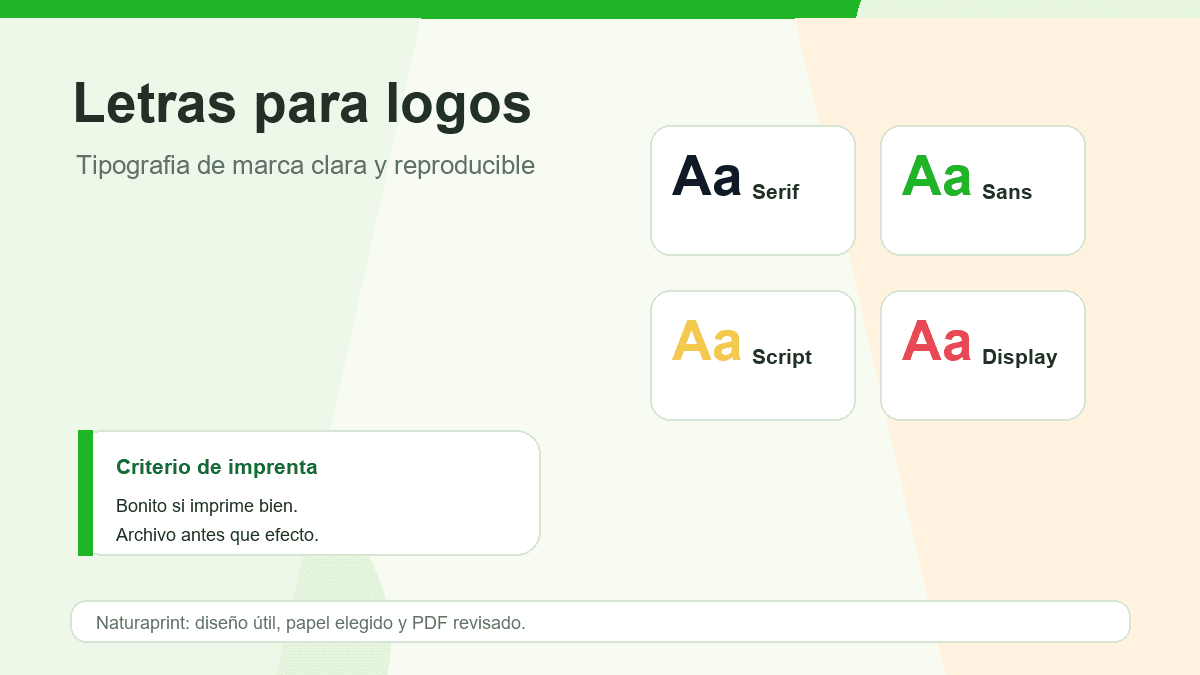Select the line 'Bonito si imprime bien.'
The height and width of the screenshot is (675, 1200).
[x=207, y=506]
